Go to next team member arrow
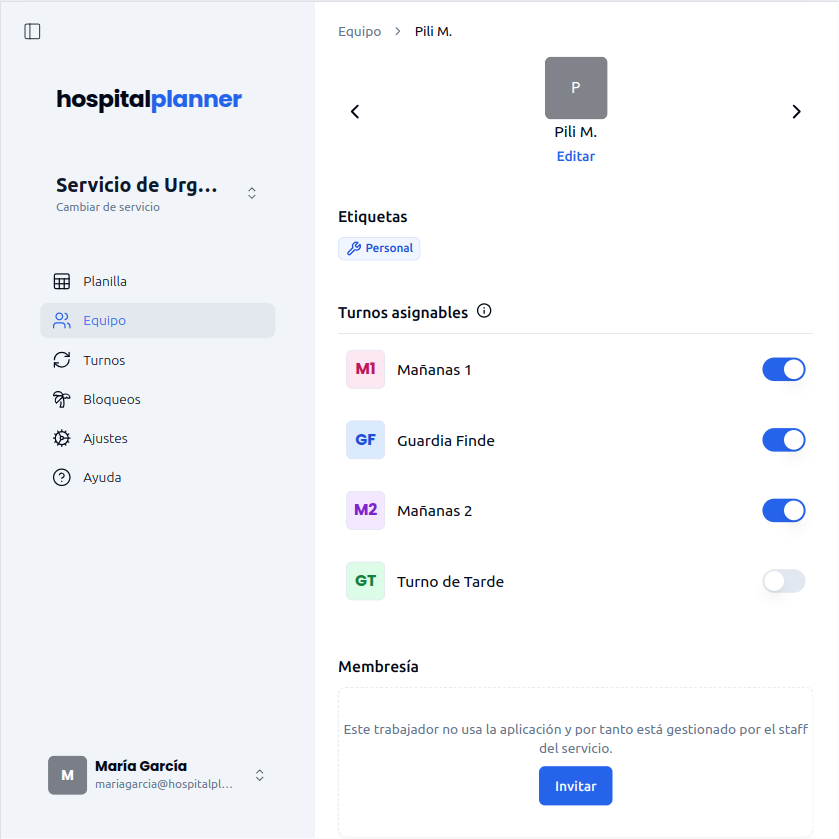This screenshot has width=839, height=839. pos(796,112)
